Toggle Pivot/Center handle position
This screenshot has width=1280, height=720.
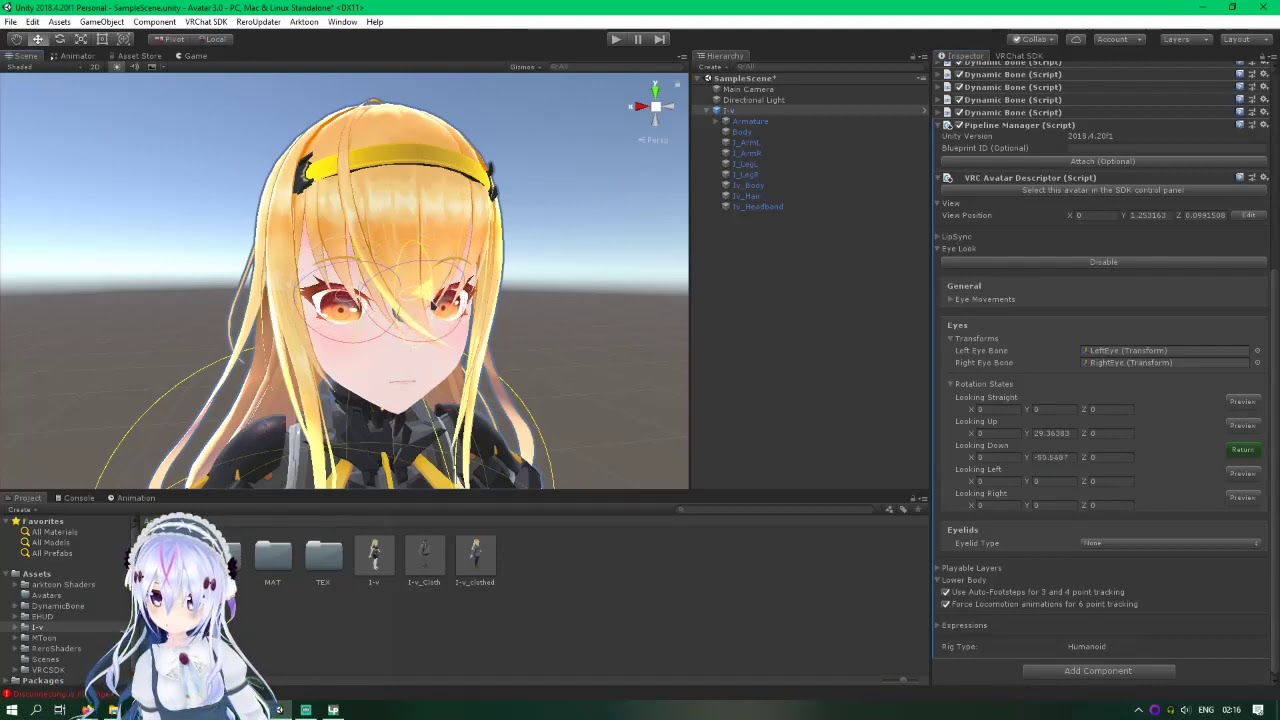(169, 39)
